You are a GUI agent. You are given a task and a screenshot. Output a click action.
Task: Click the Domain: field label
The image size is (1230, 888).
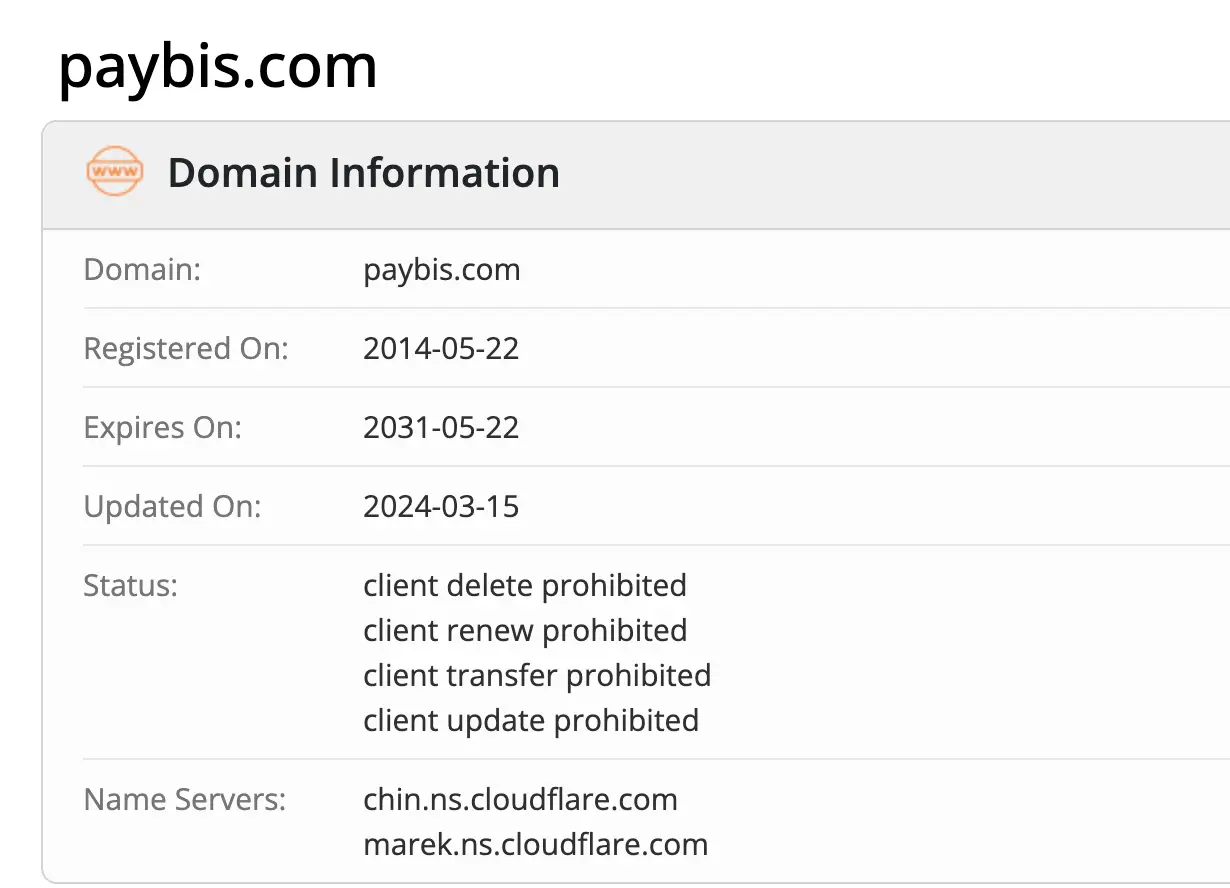pyautogui.click(x=142, y=270)
